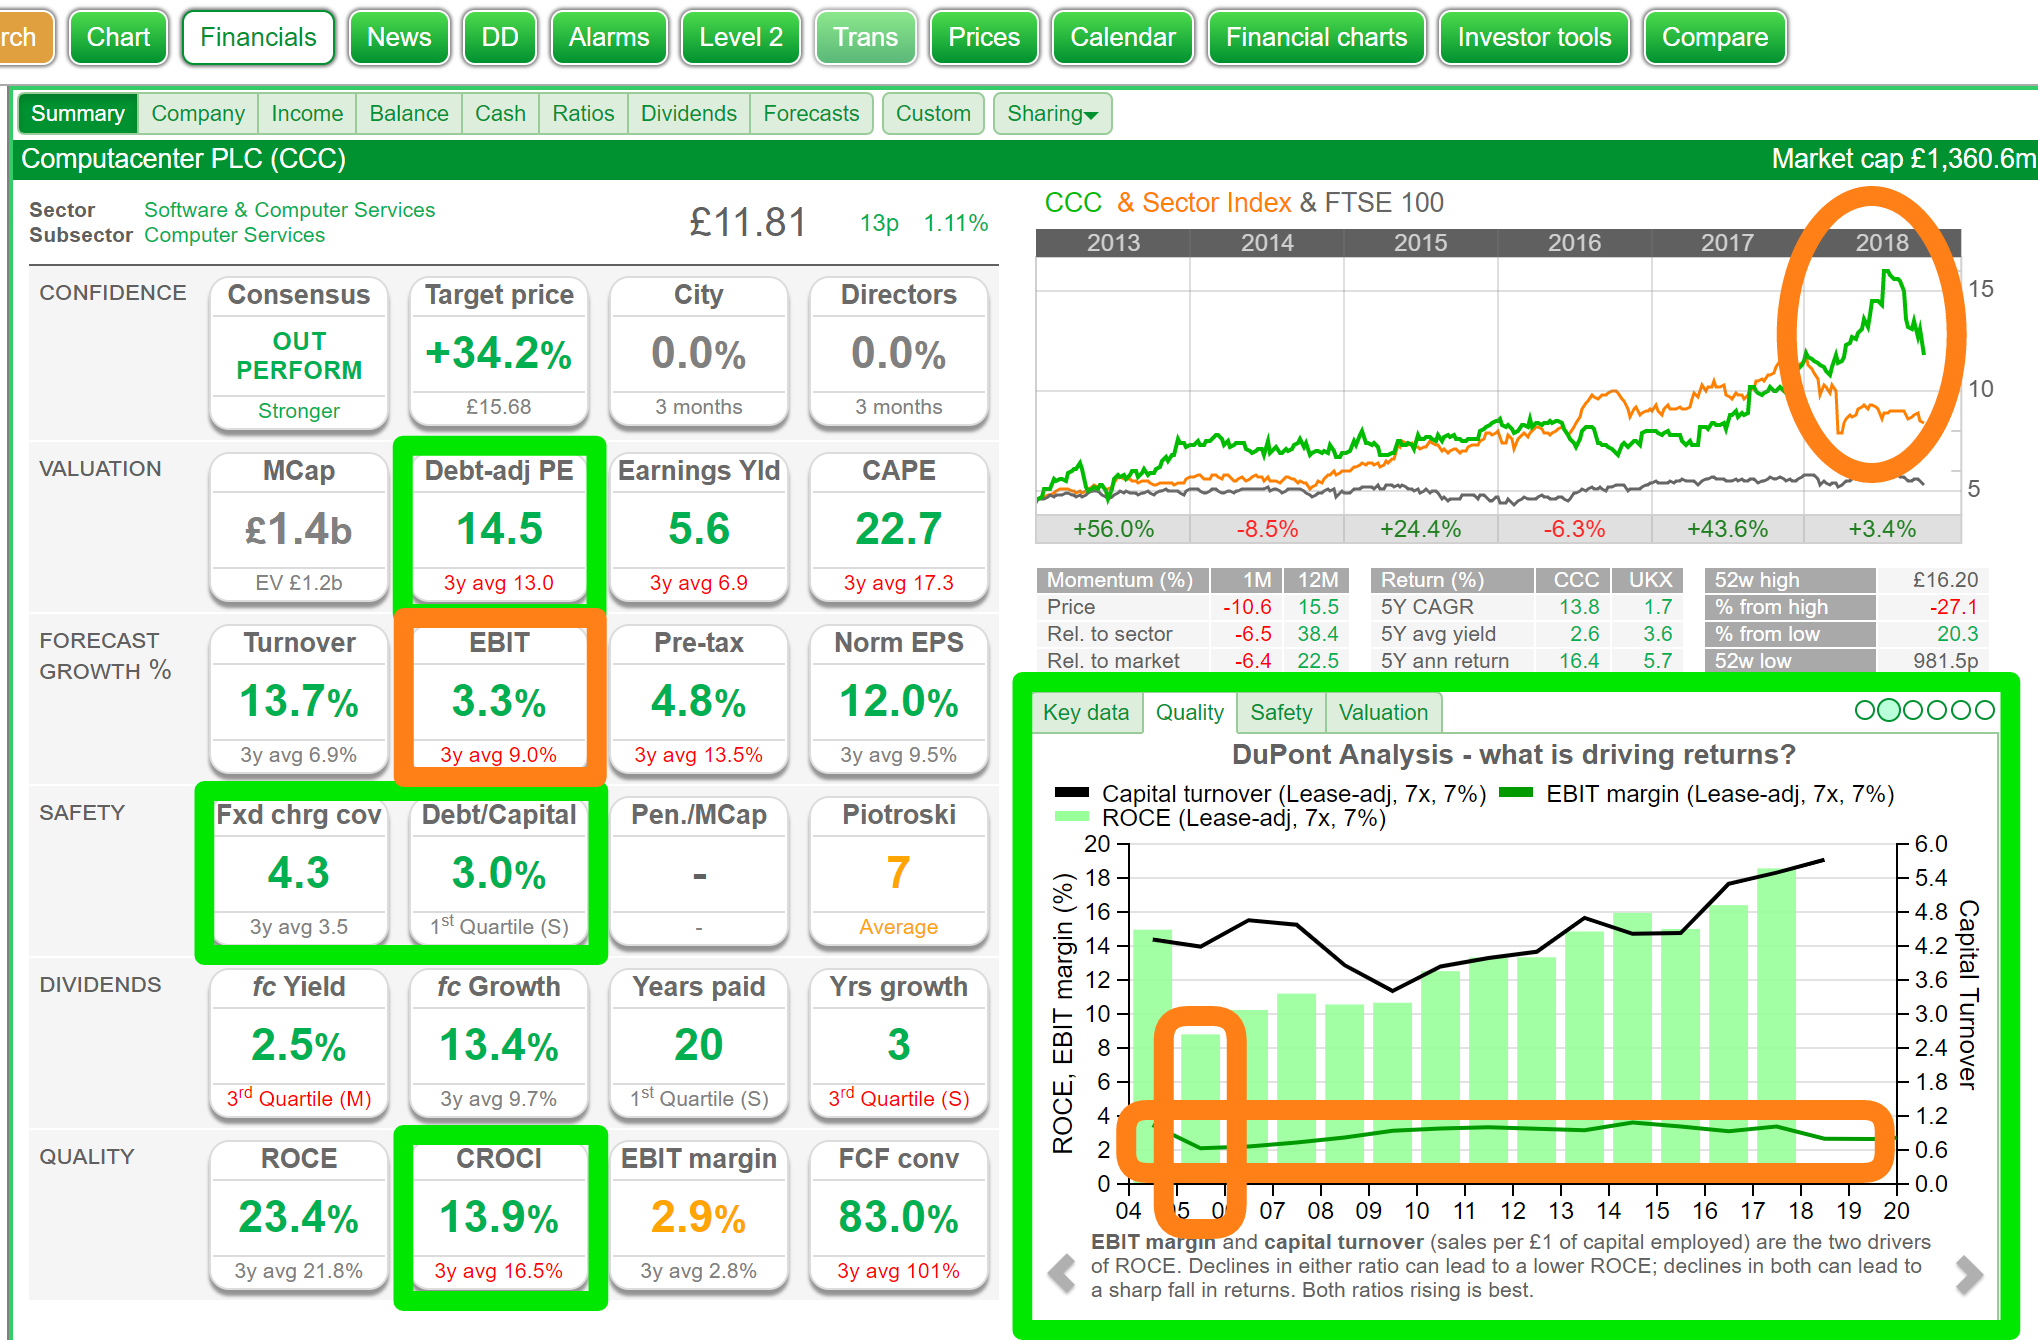Click the 52w low 981.5p value
This screenshot has width=2038, height=1340.
coord(1945,661)
